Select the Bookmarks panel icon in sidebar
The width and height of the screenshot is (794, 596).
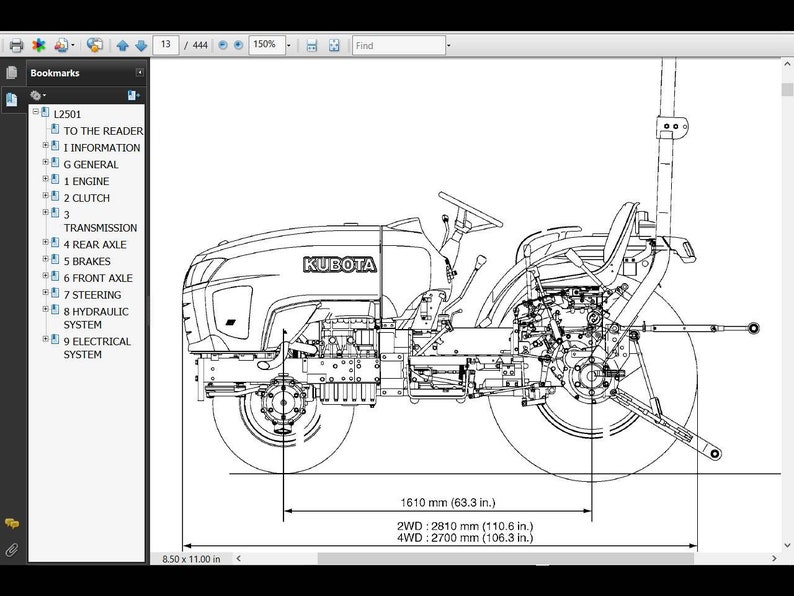pyautogui.click(x=11, y=98)
